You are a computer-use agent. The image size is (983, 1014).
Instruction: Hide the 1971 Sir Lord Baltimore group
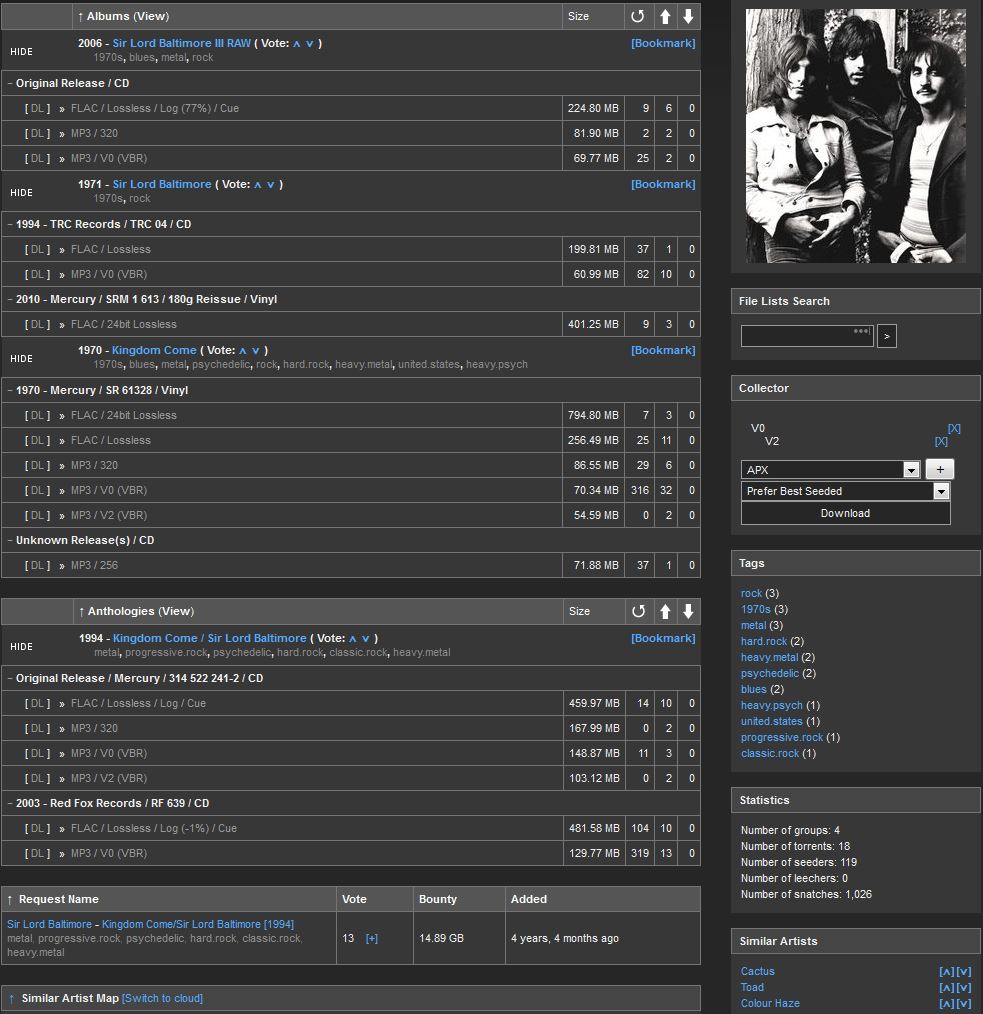tap(21, 193)
